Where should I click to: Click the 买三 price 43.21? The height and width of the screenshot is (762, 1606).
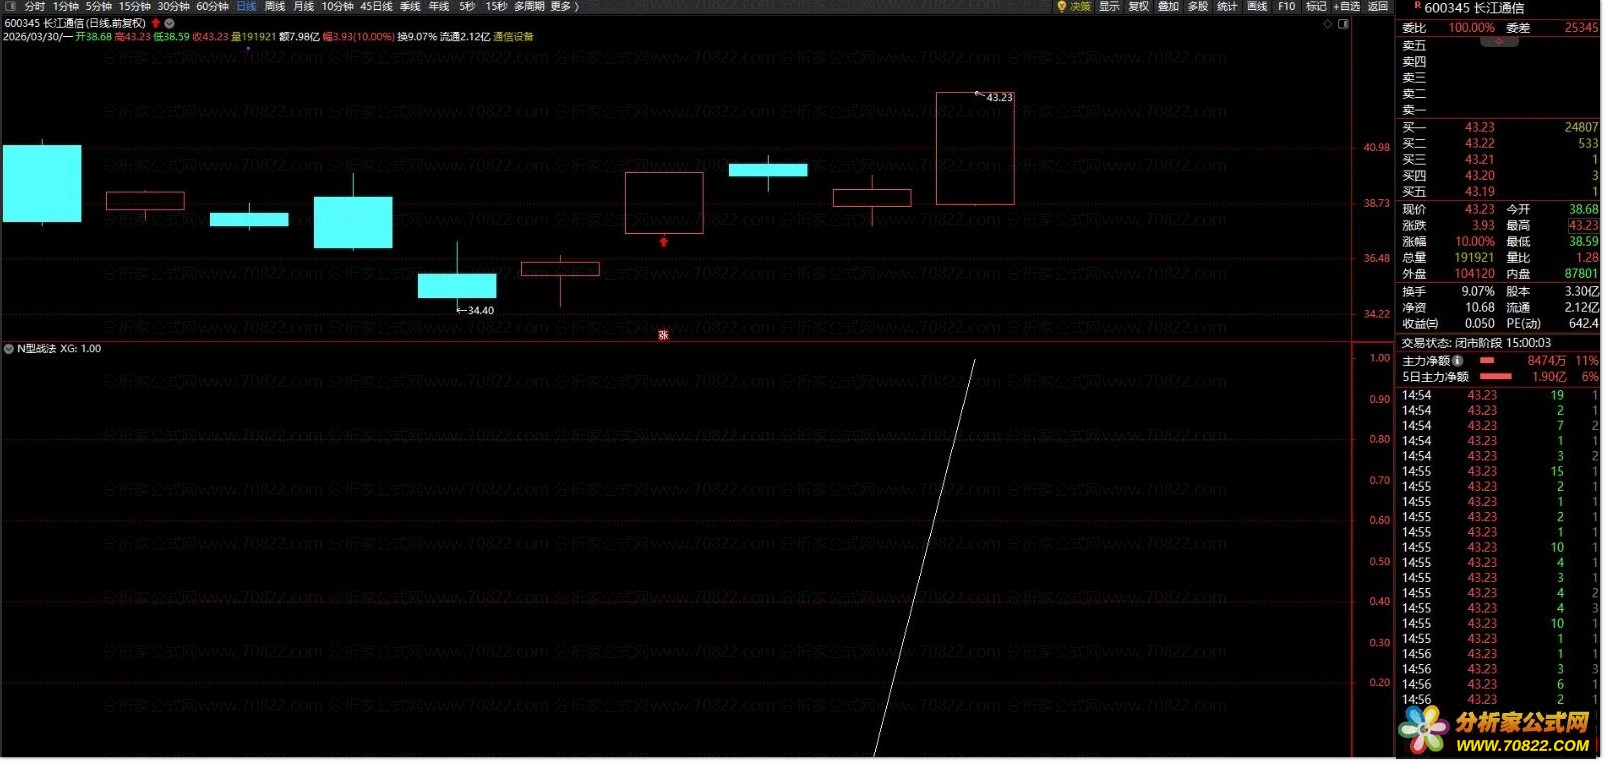point(1480,160)
